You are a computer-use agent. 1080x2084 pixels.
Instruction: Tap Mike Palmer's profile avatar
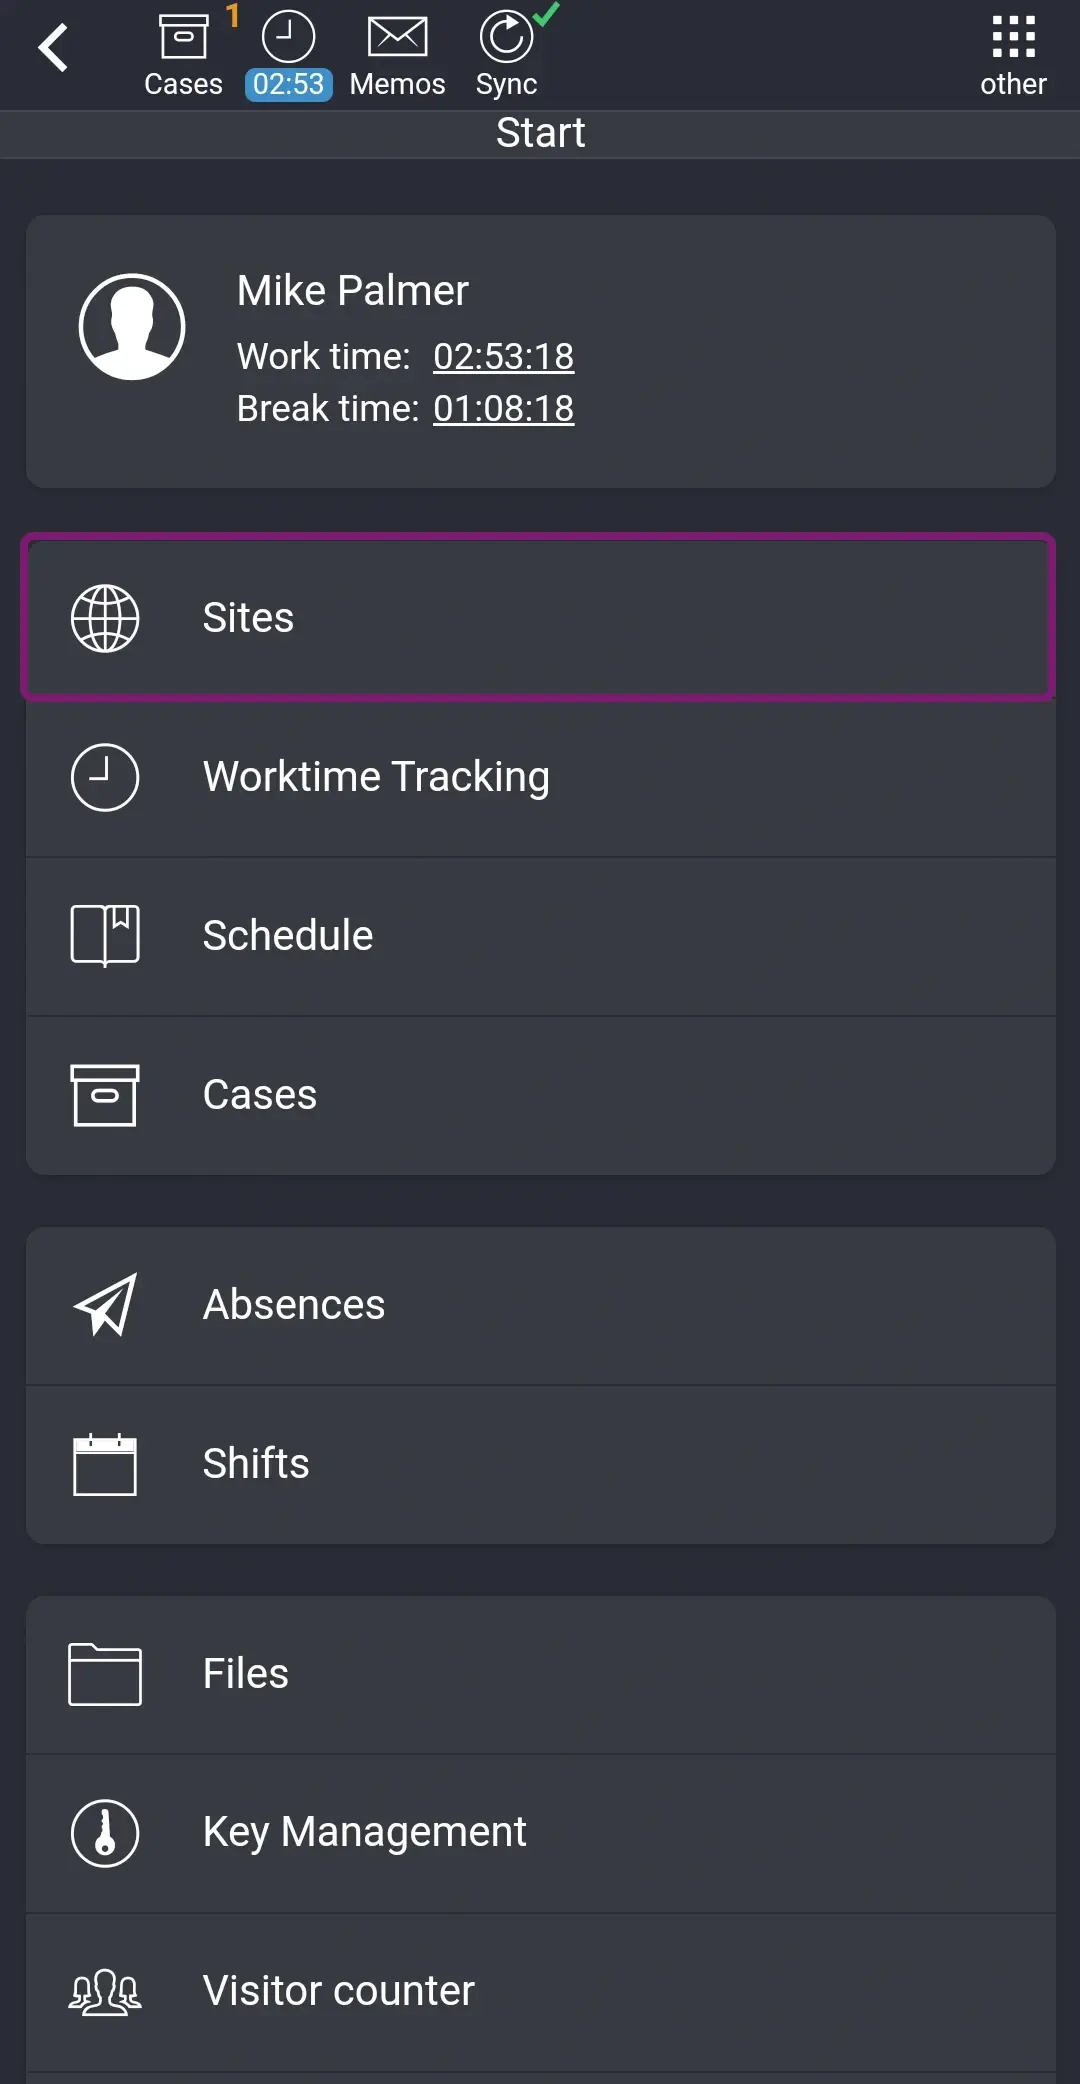point(132,327)
